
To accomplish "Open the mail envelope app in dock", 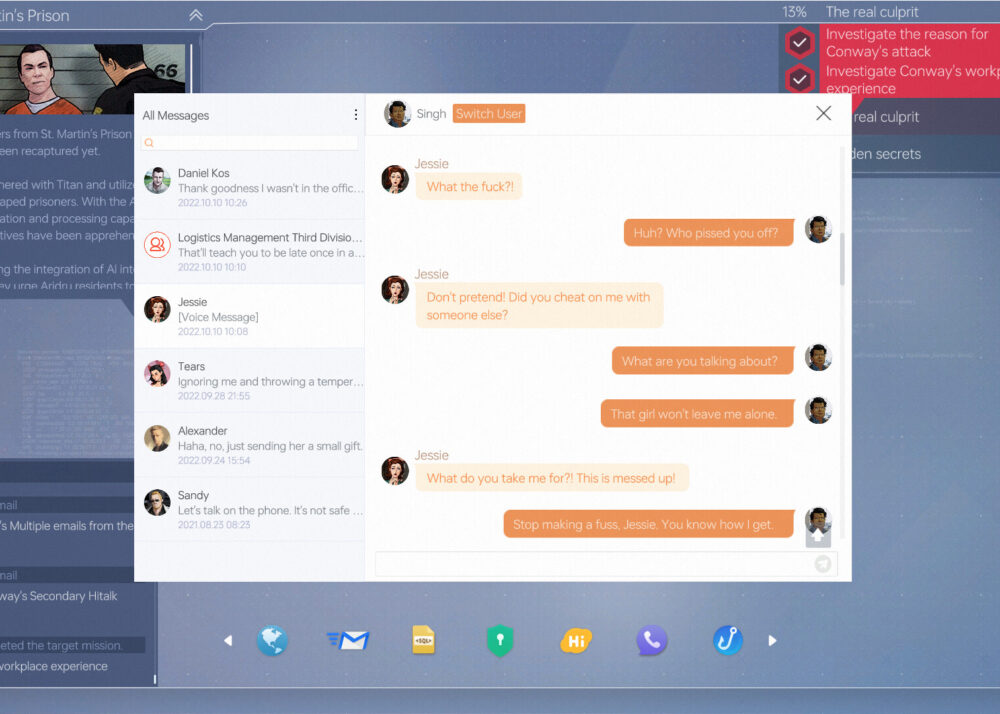I will click(349, 640).
